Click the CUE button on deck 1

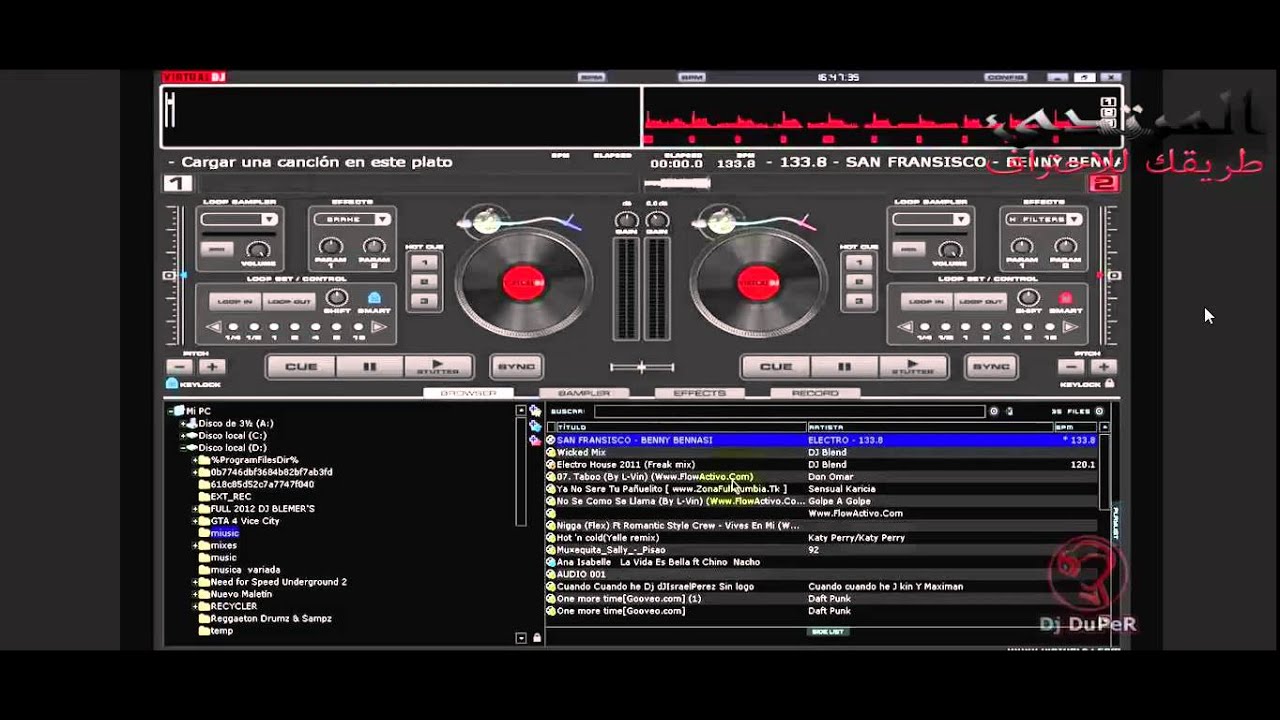tap(300, 367)
